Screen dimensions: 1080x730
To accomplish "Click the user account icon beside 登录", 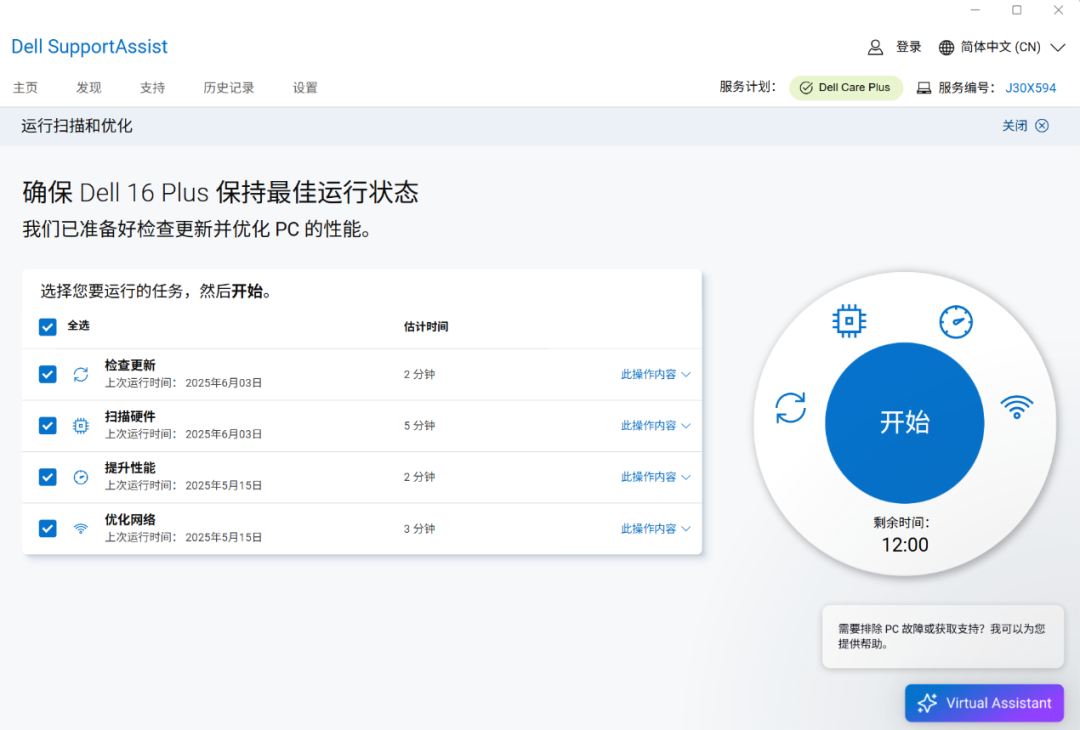I will (875, 47).
